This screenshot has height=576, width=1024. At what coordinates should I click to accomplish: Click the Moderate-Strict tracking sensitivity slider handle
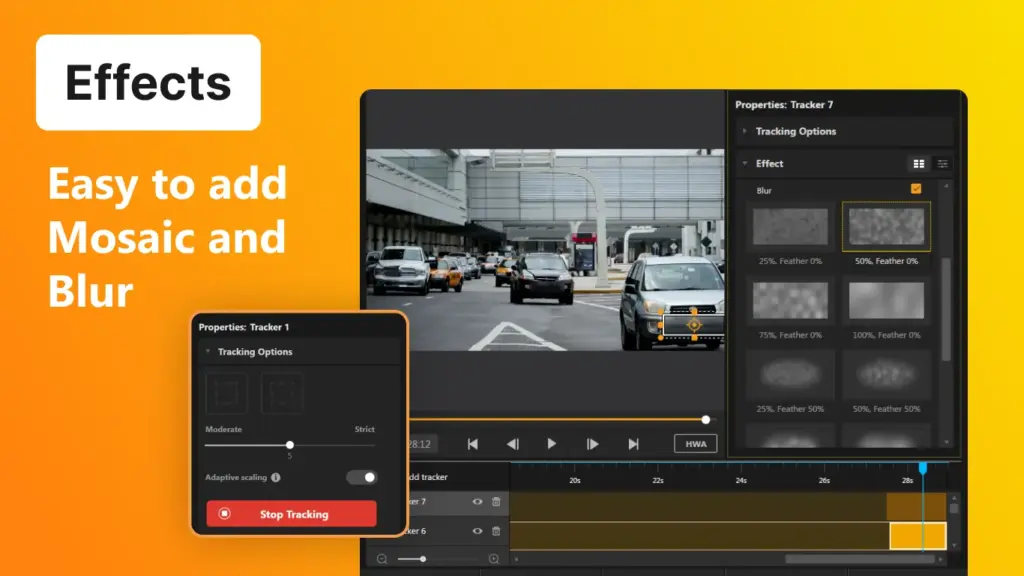pyautogui.click(x=290, y=444)
